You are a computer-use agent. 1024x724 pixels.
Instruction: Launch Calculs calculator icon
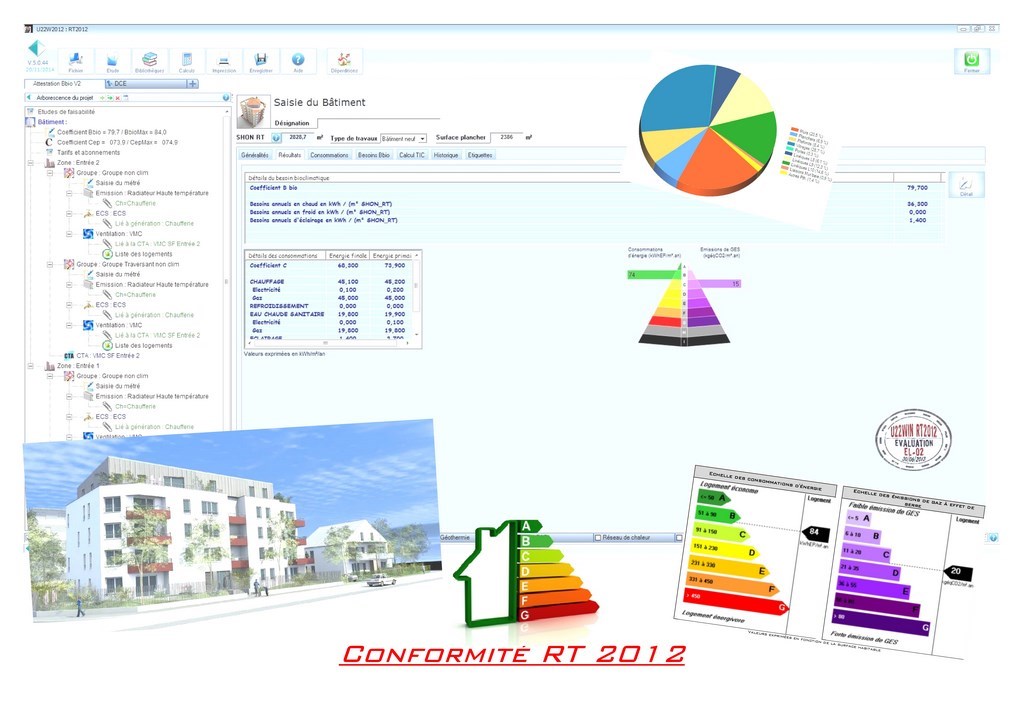click(187, 61)
